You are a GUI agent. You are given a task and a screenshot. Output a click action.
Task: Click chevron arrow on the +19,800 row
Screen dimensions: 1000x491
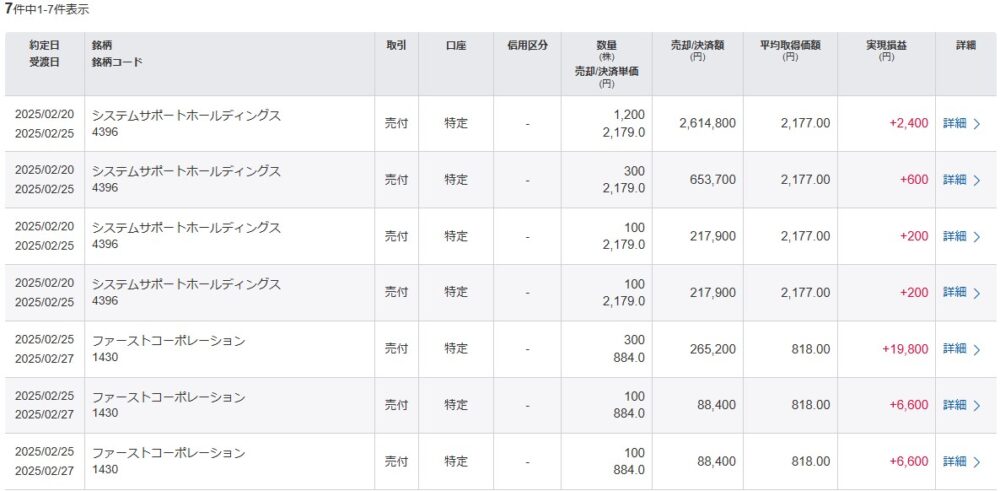[976, 349]
